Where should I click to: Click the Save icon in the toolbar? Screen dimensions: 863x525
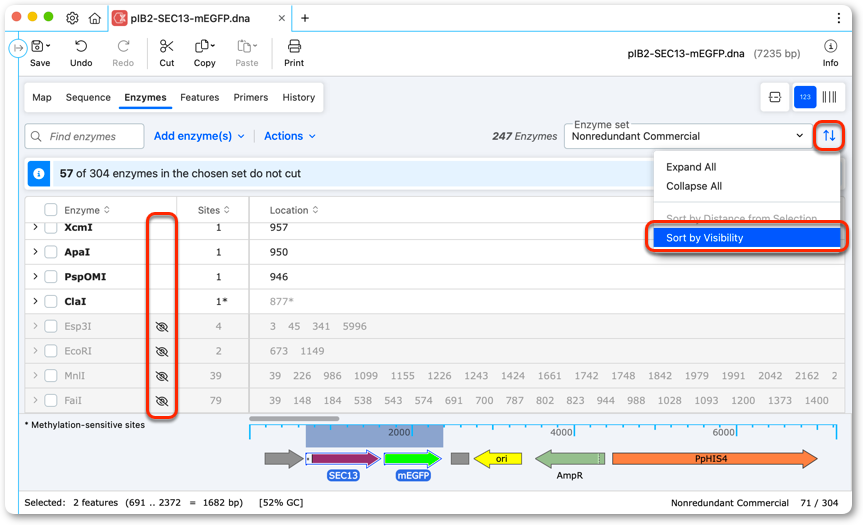pyautogui.click(x=38, y=46)
